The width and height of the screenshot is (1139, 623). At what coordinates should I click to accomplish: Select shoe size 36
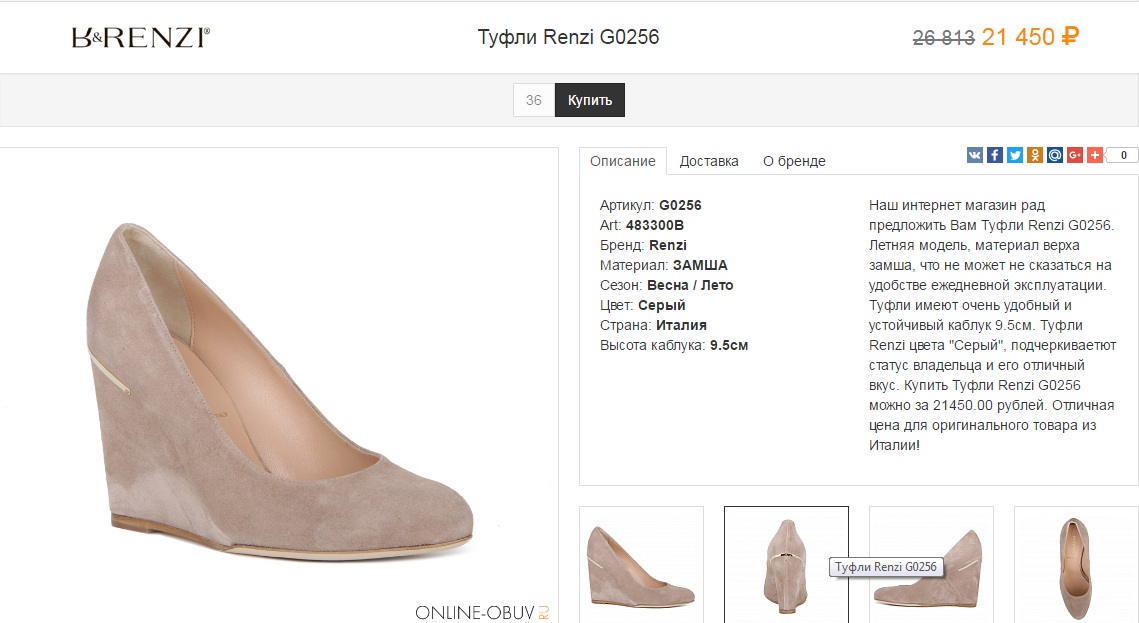point(534,100)
